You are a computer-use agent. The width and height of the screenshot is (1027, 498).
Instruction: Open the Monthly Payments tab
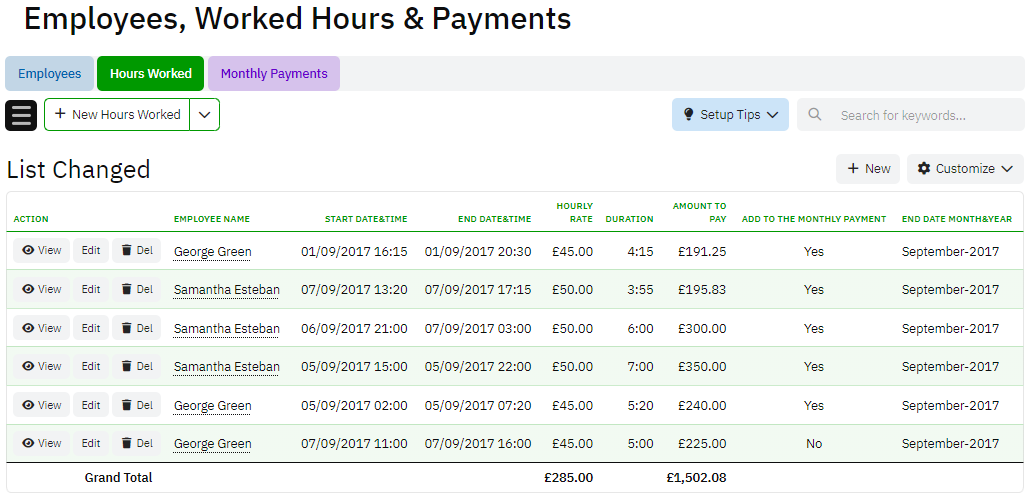(274, 74)
